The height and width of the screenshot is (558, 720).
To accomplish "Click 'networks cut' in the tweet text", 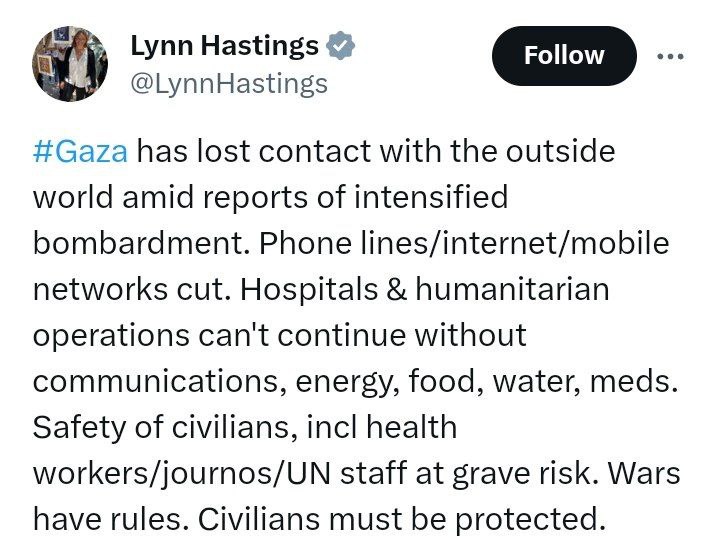I will [x=130, y=289].
